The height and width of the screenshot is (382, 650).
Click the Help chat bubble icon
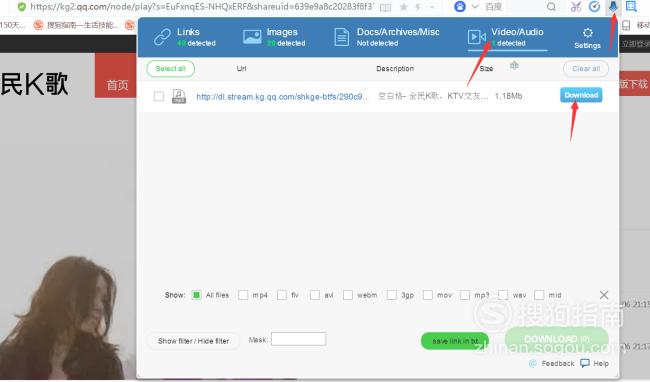point(585,363)
